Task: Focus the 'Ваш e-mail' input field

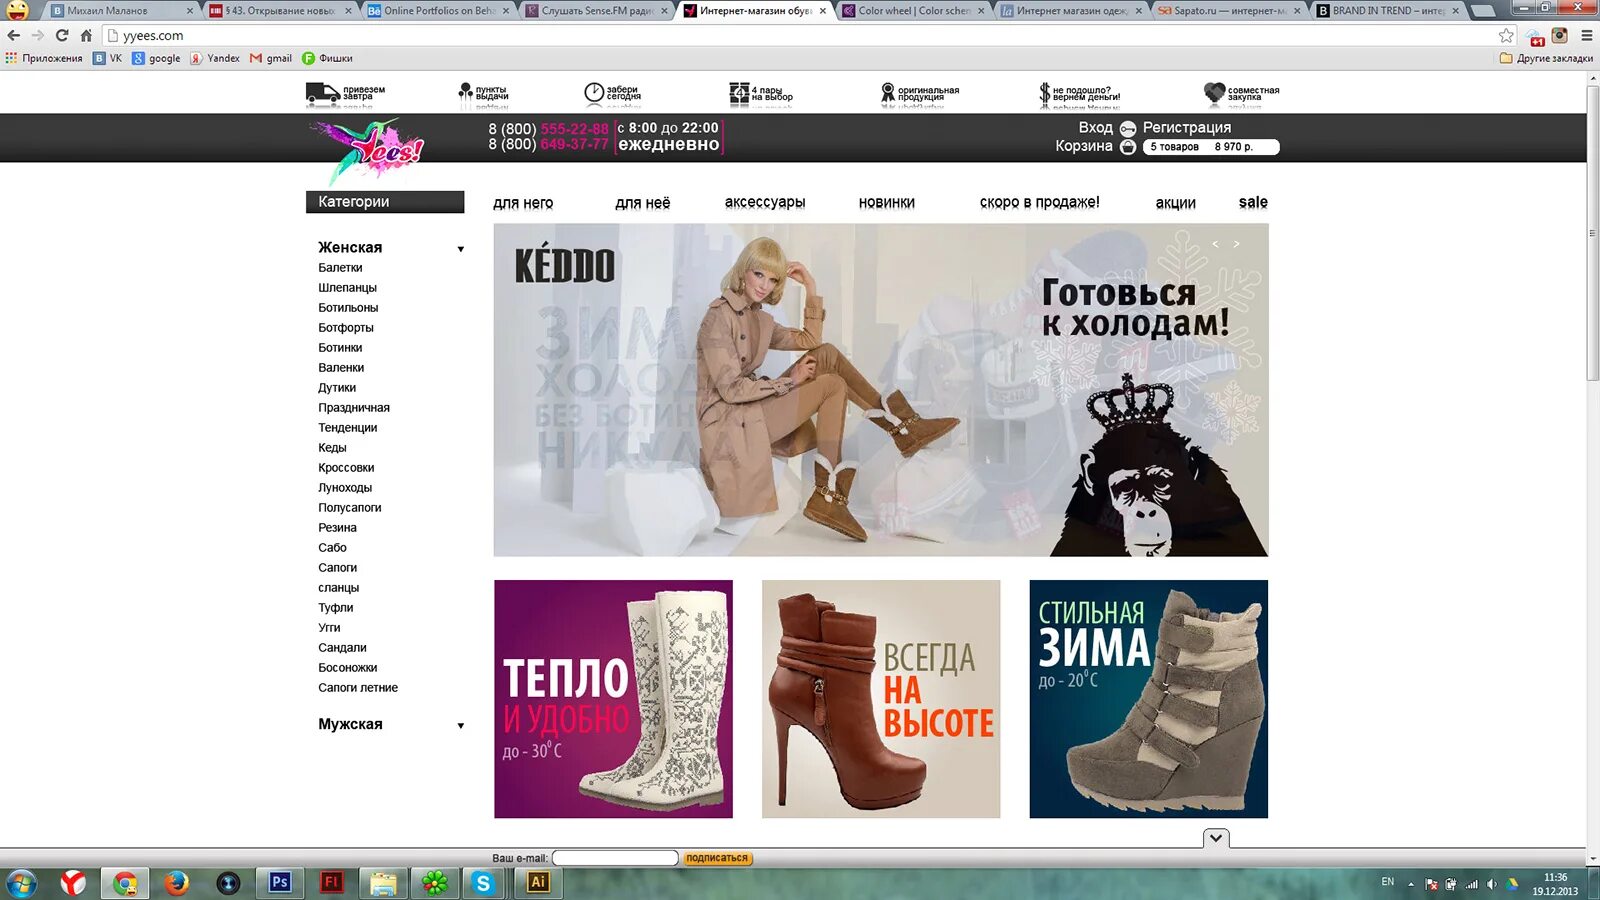Action: (x=615, y=858)
